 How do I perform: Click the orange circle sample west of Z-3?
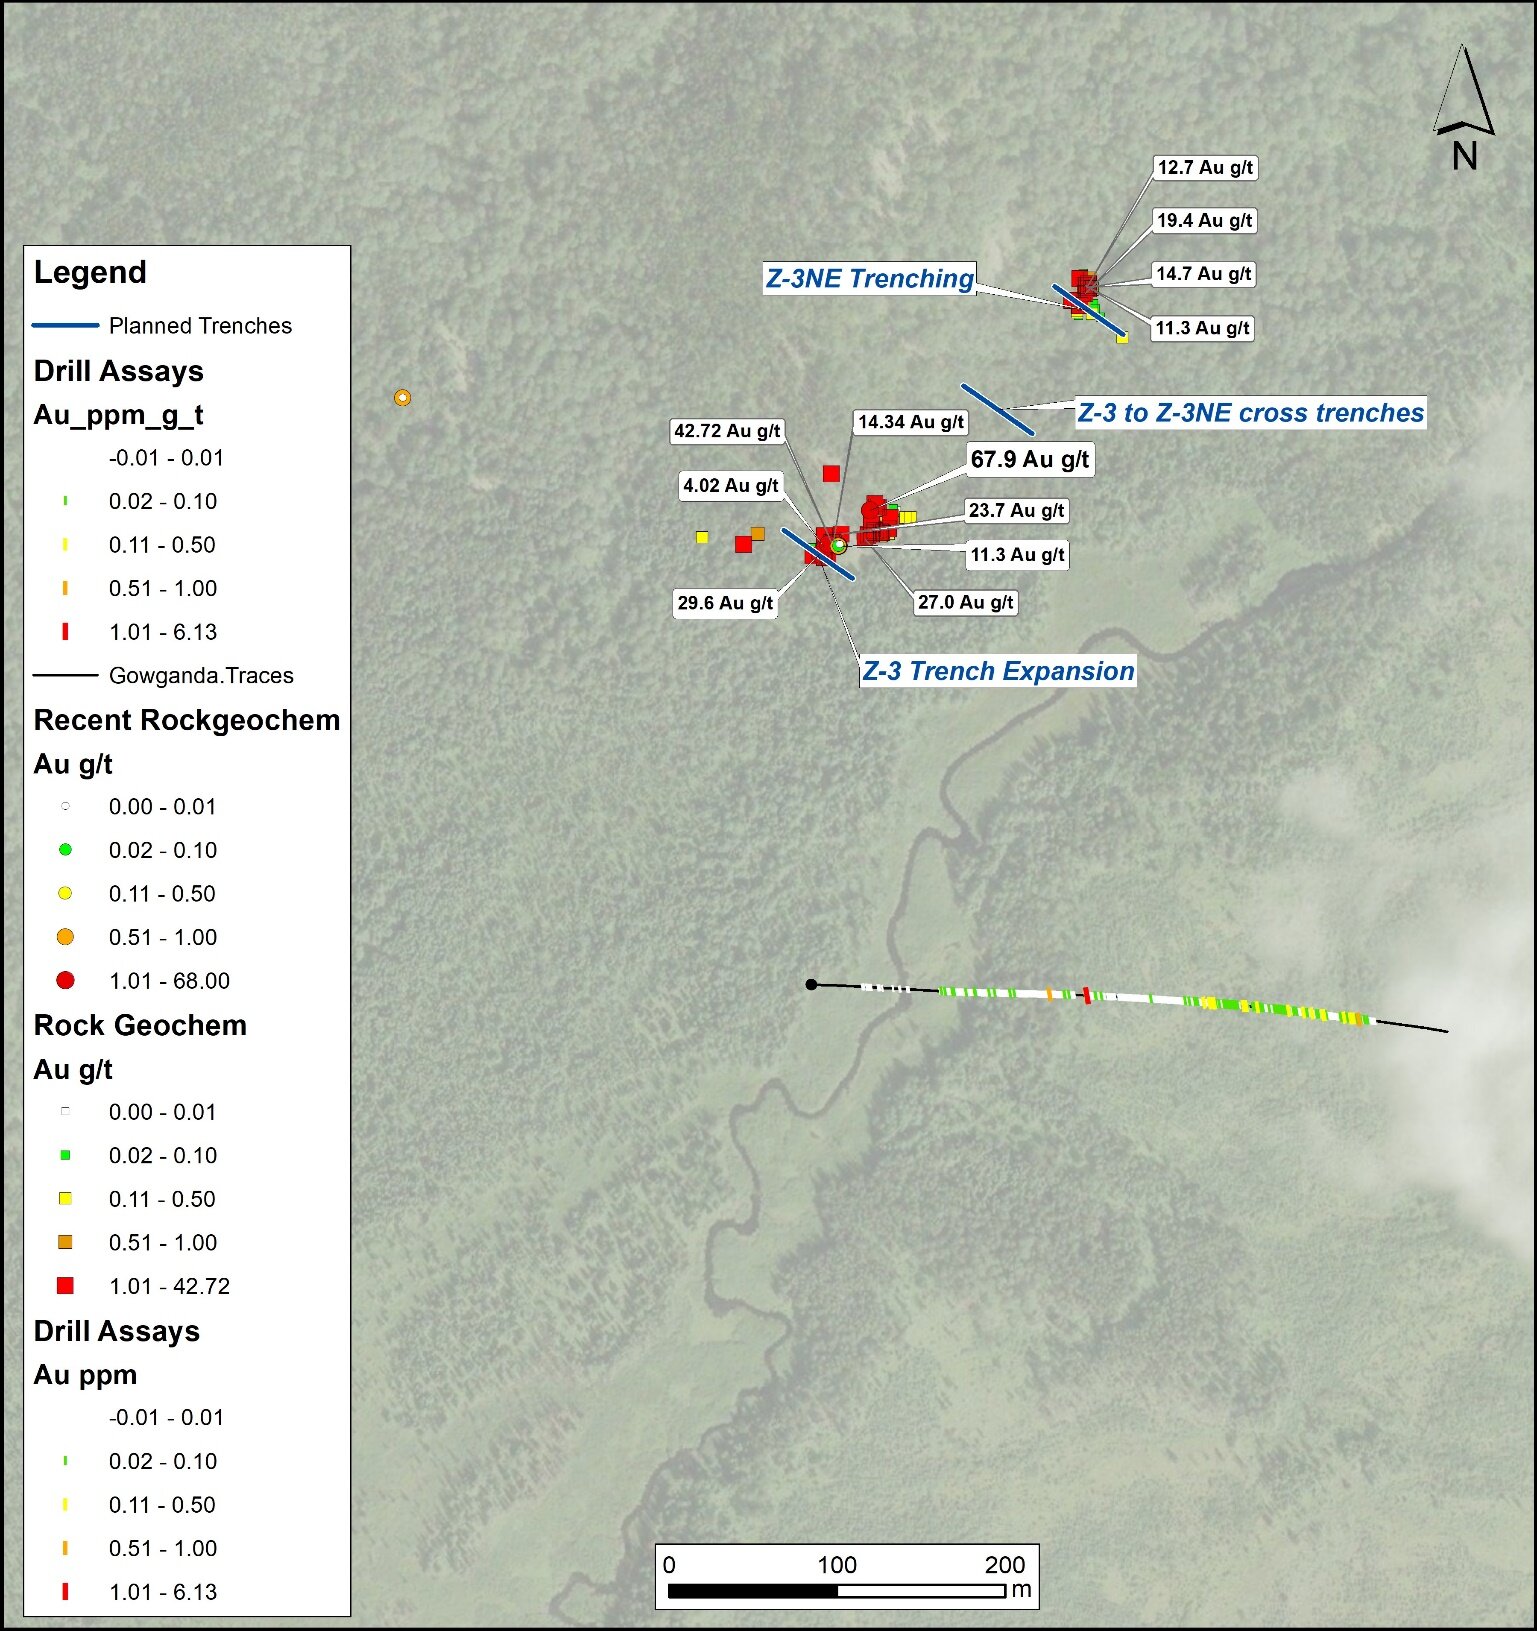click(402, 398)
